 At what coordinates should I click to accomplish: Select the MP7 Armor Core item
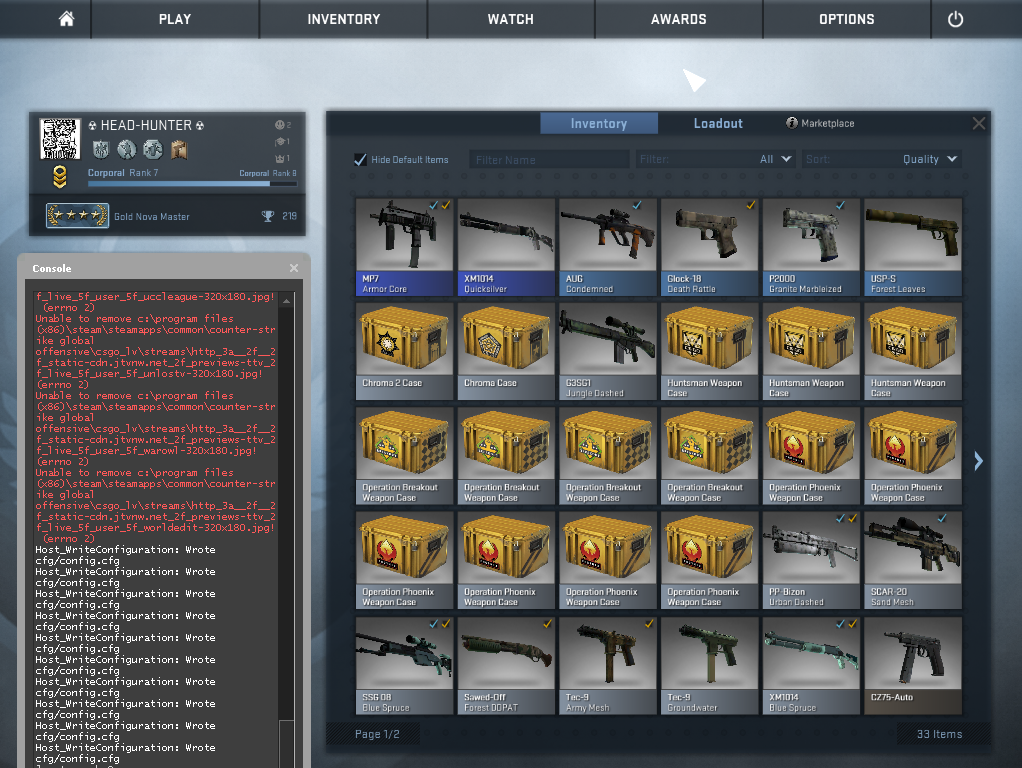(x=404, y=247)
